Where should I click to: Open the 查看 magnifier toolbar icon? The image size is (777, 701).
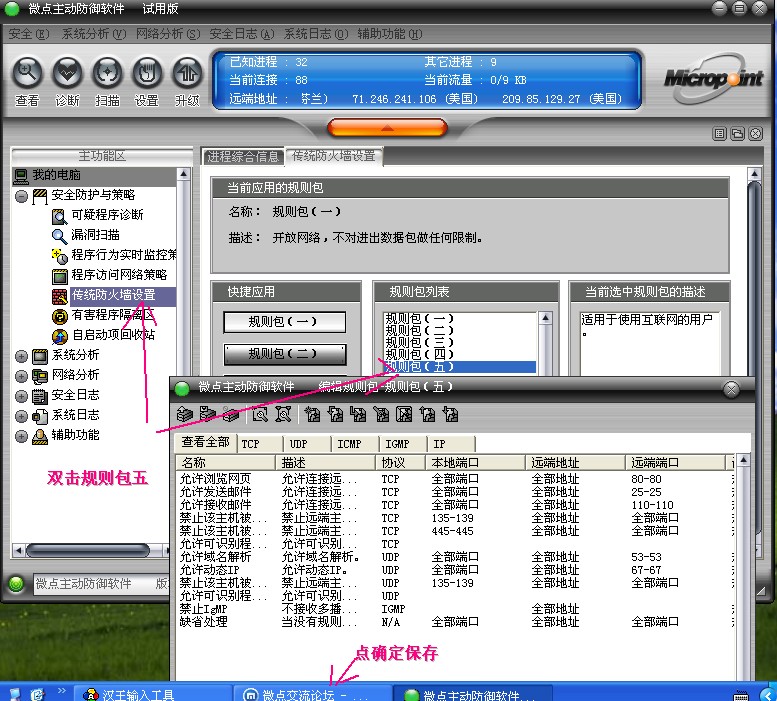[27, 73]
